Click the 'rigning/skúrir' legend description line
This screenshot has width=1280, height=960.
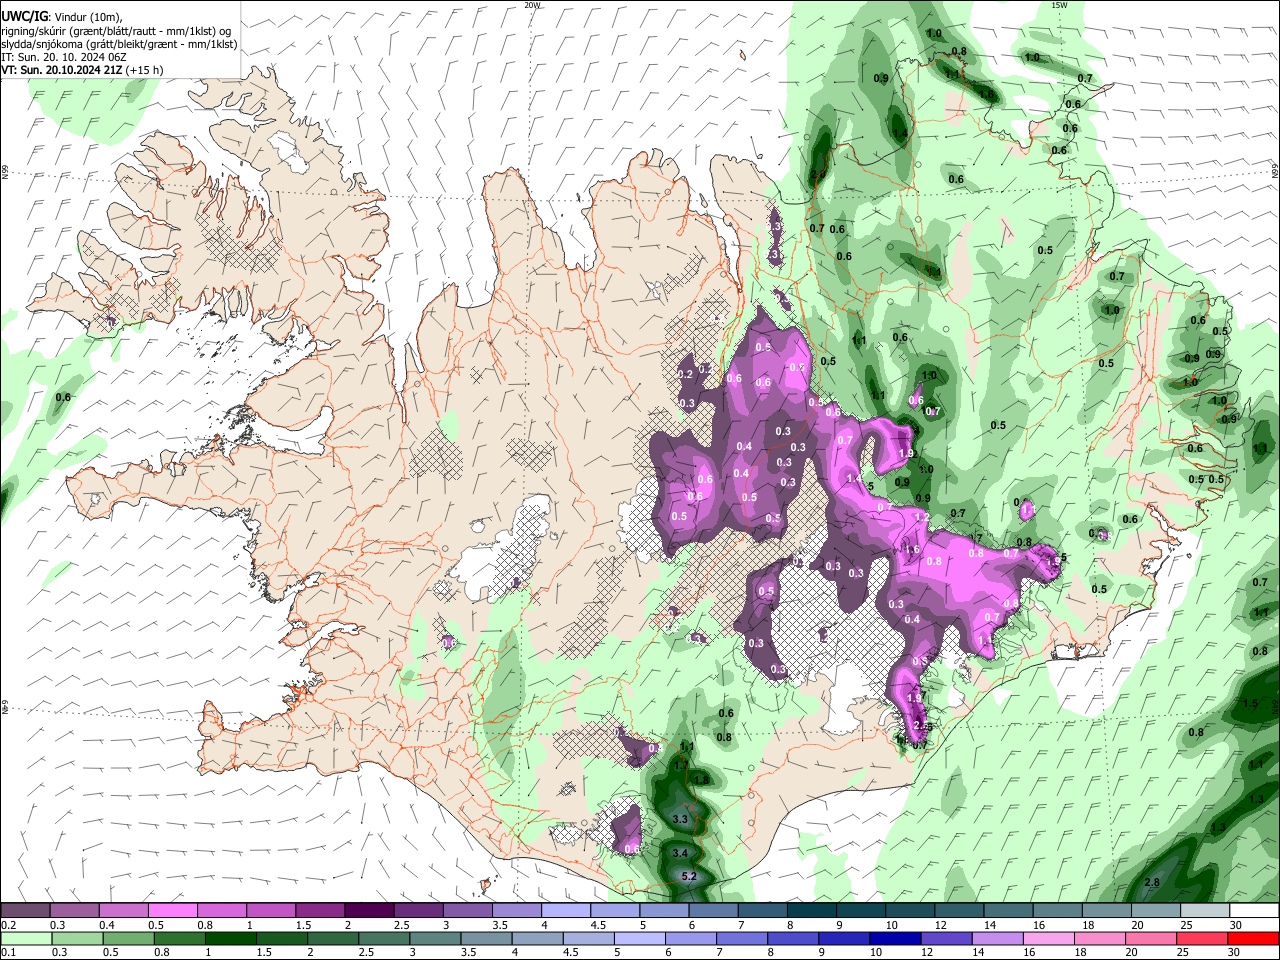point(116,30)
